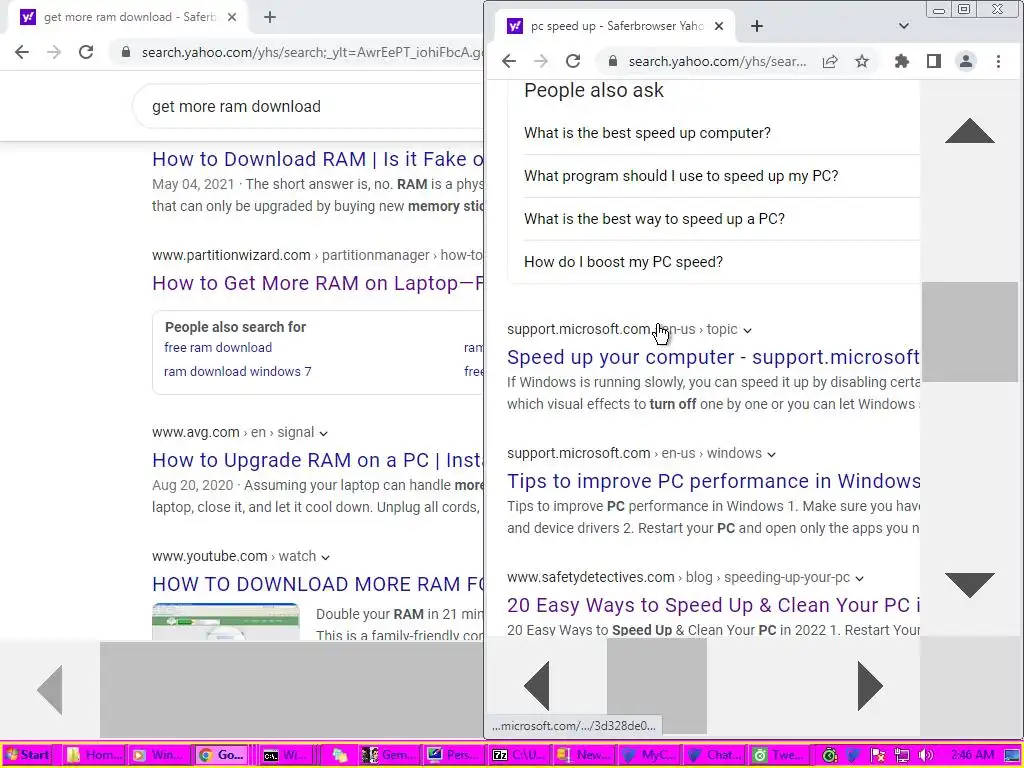Open the dropdown arrow beside 'www.avg.com › en › signal'
The image size is (1024, 768).
coord(323,433)
